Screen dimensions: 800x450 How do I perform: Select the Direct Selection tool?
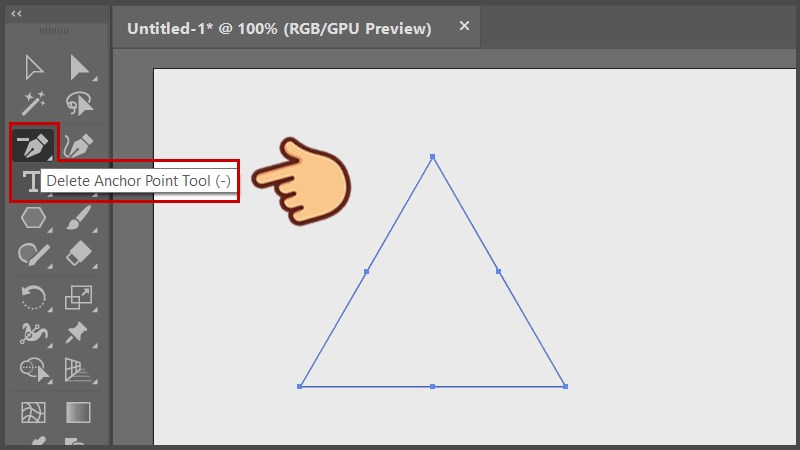[80, 68]
